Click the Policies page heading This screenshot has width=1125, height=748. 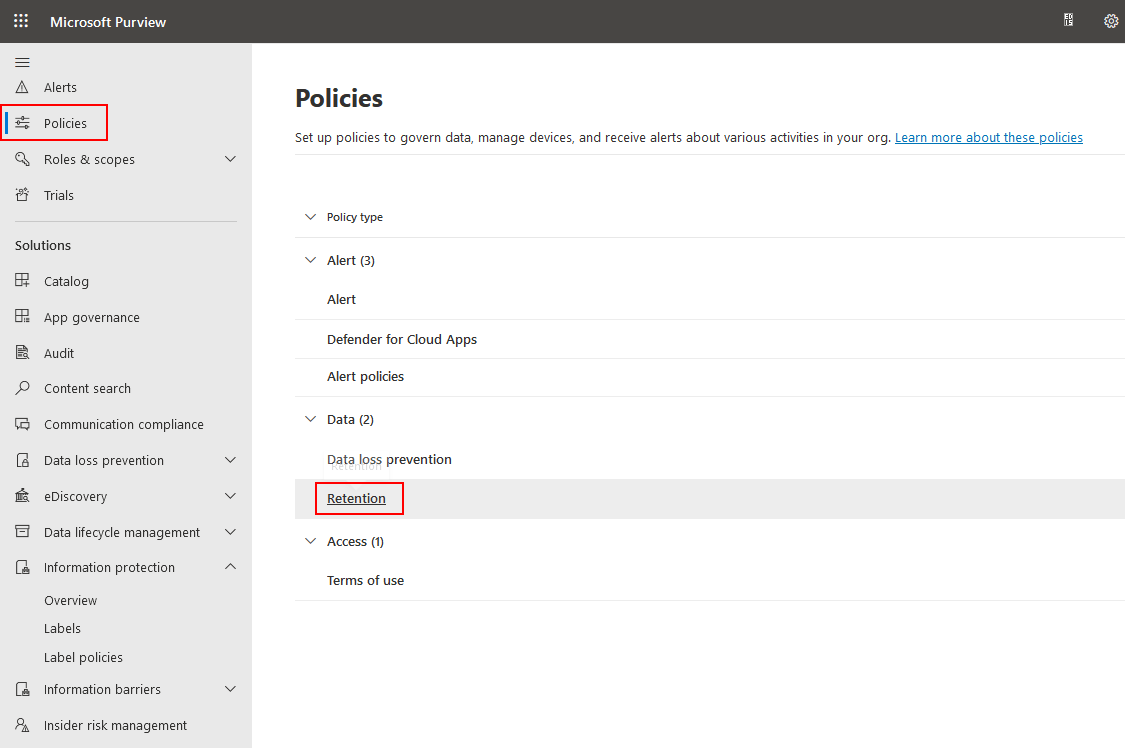tap(339, 98)
